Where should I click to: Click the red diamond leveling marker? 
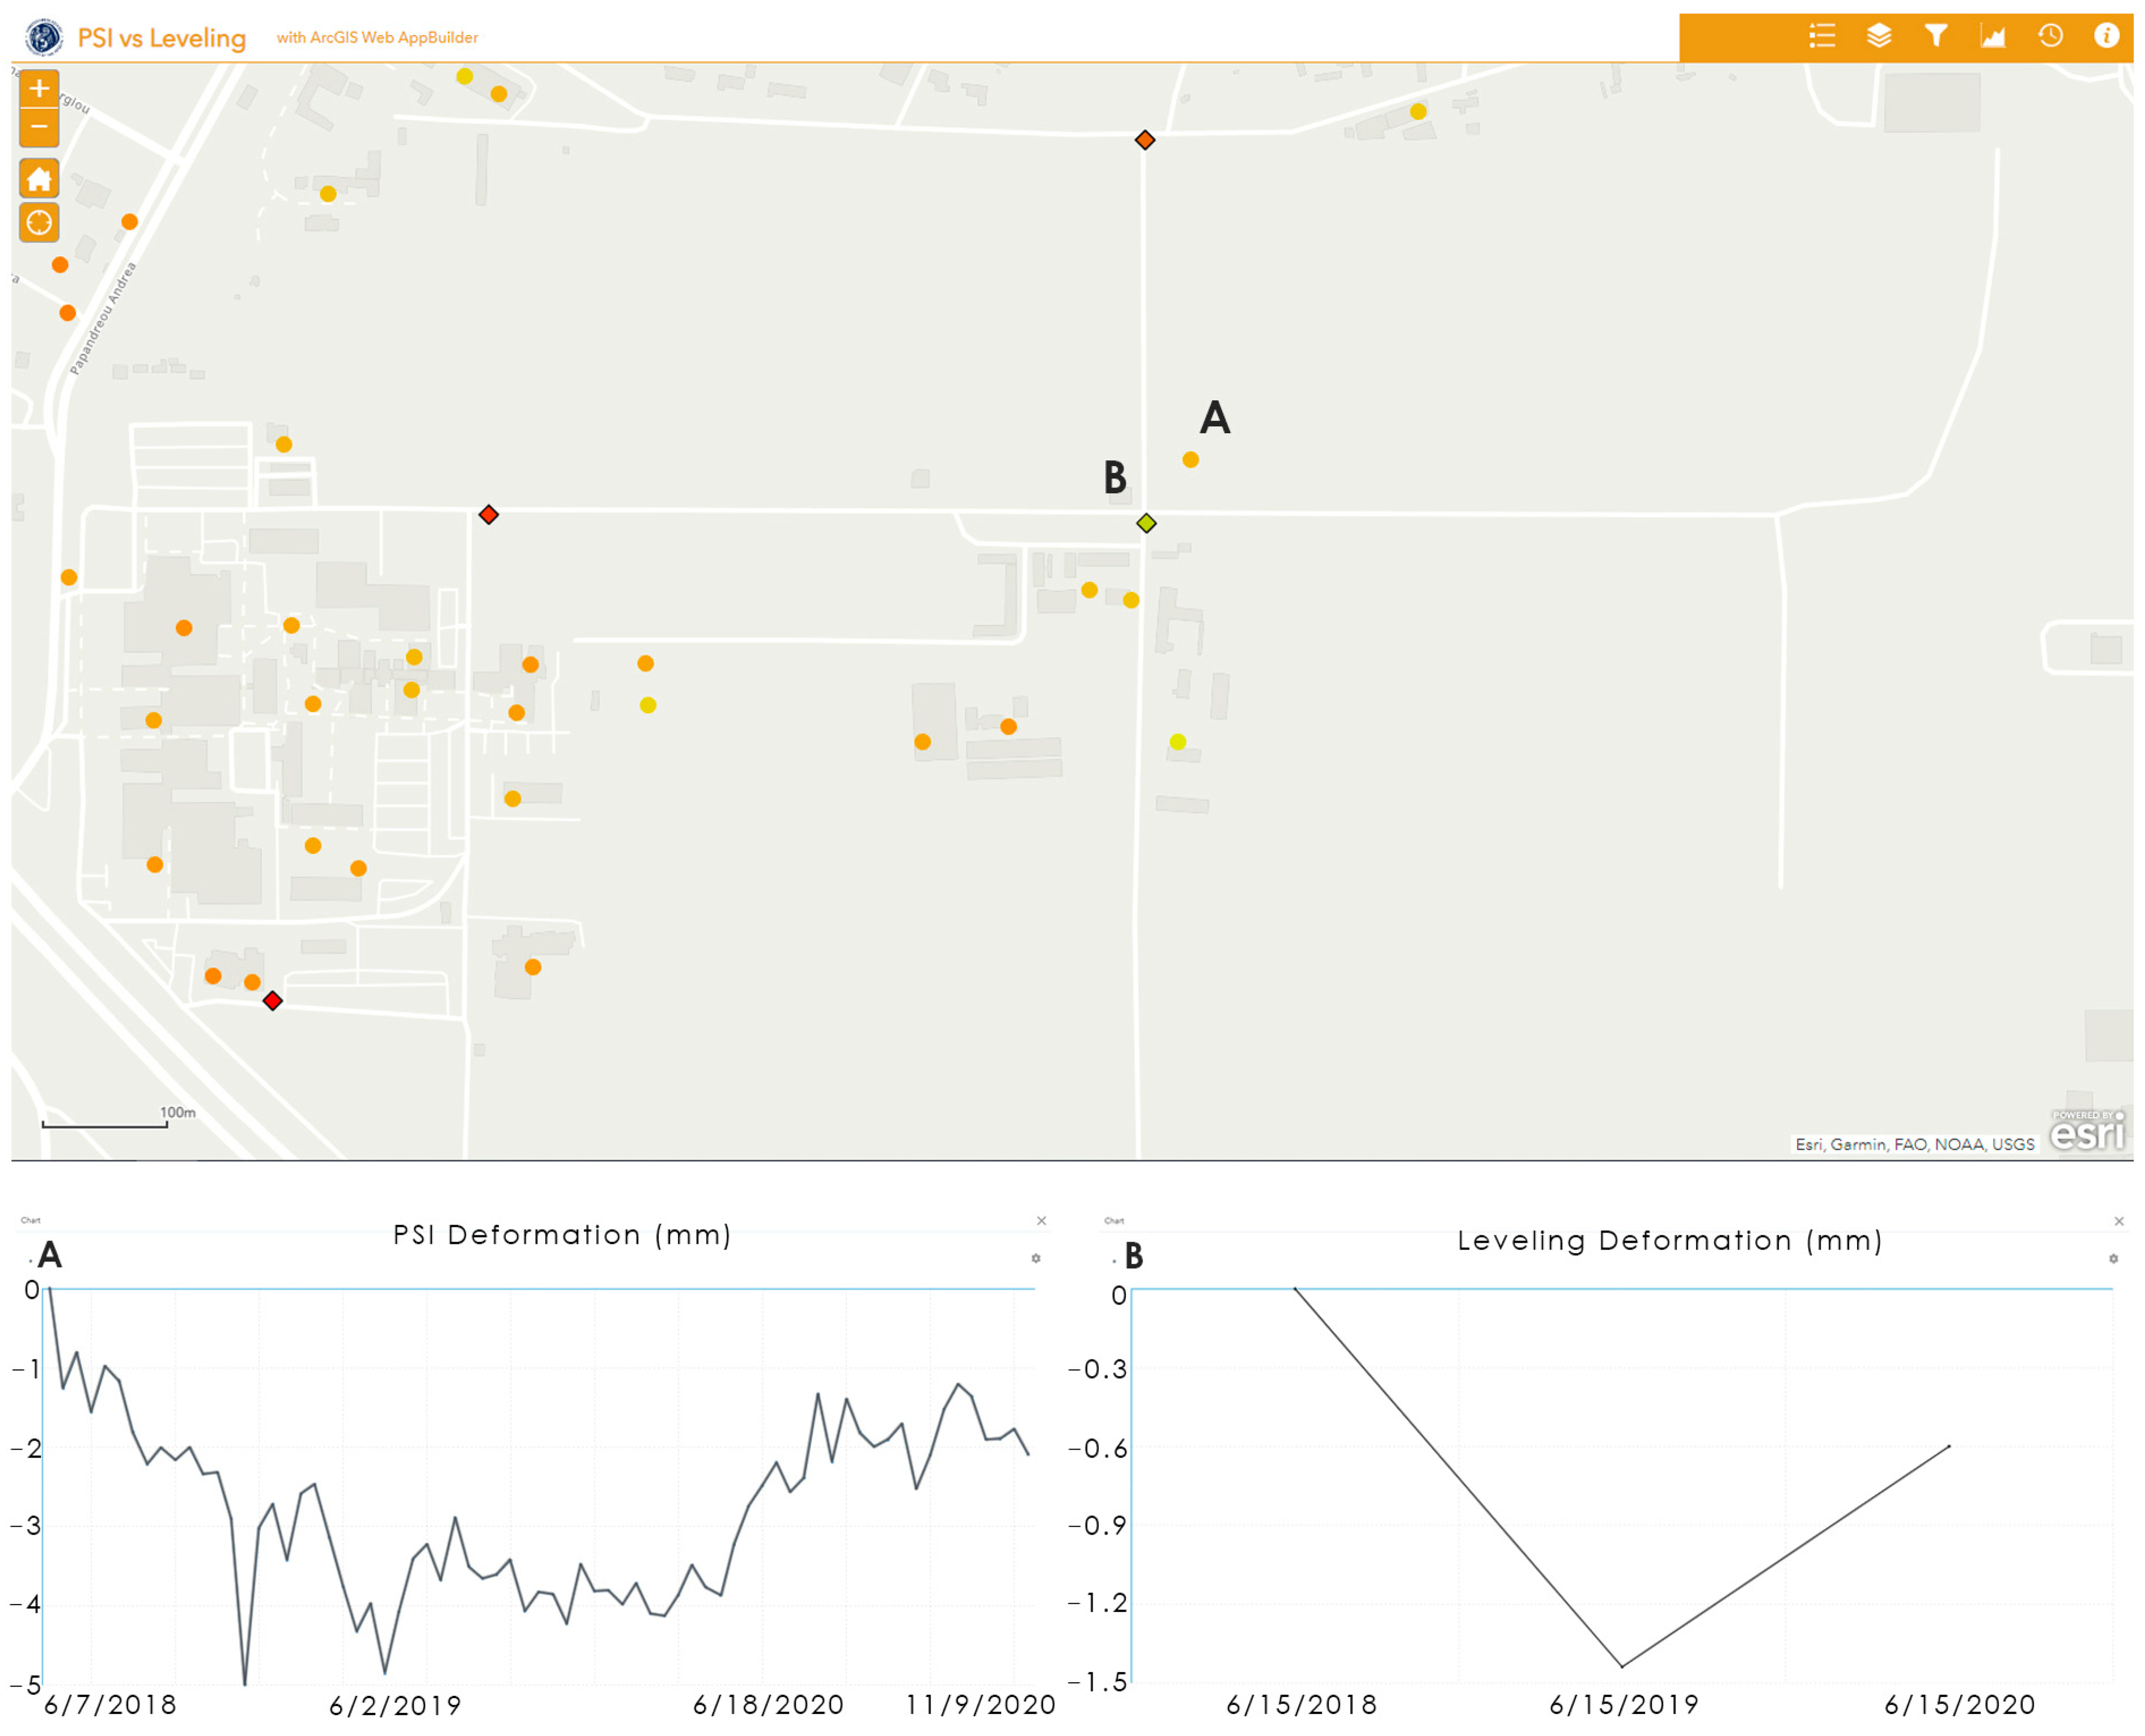point(272,1001)
